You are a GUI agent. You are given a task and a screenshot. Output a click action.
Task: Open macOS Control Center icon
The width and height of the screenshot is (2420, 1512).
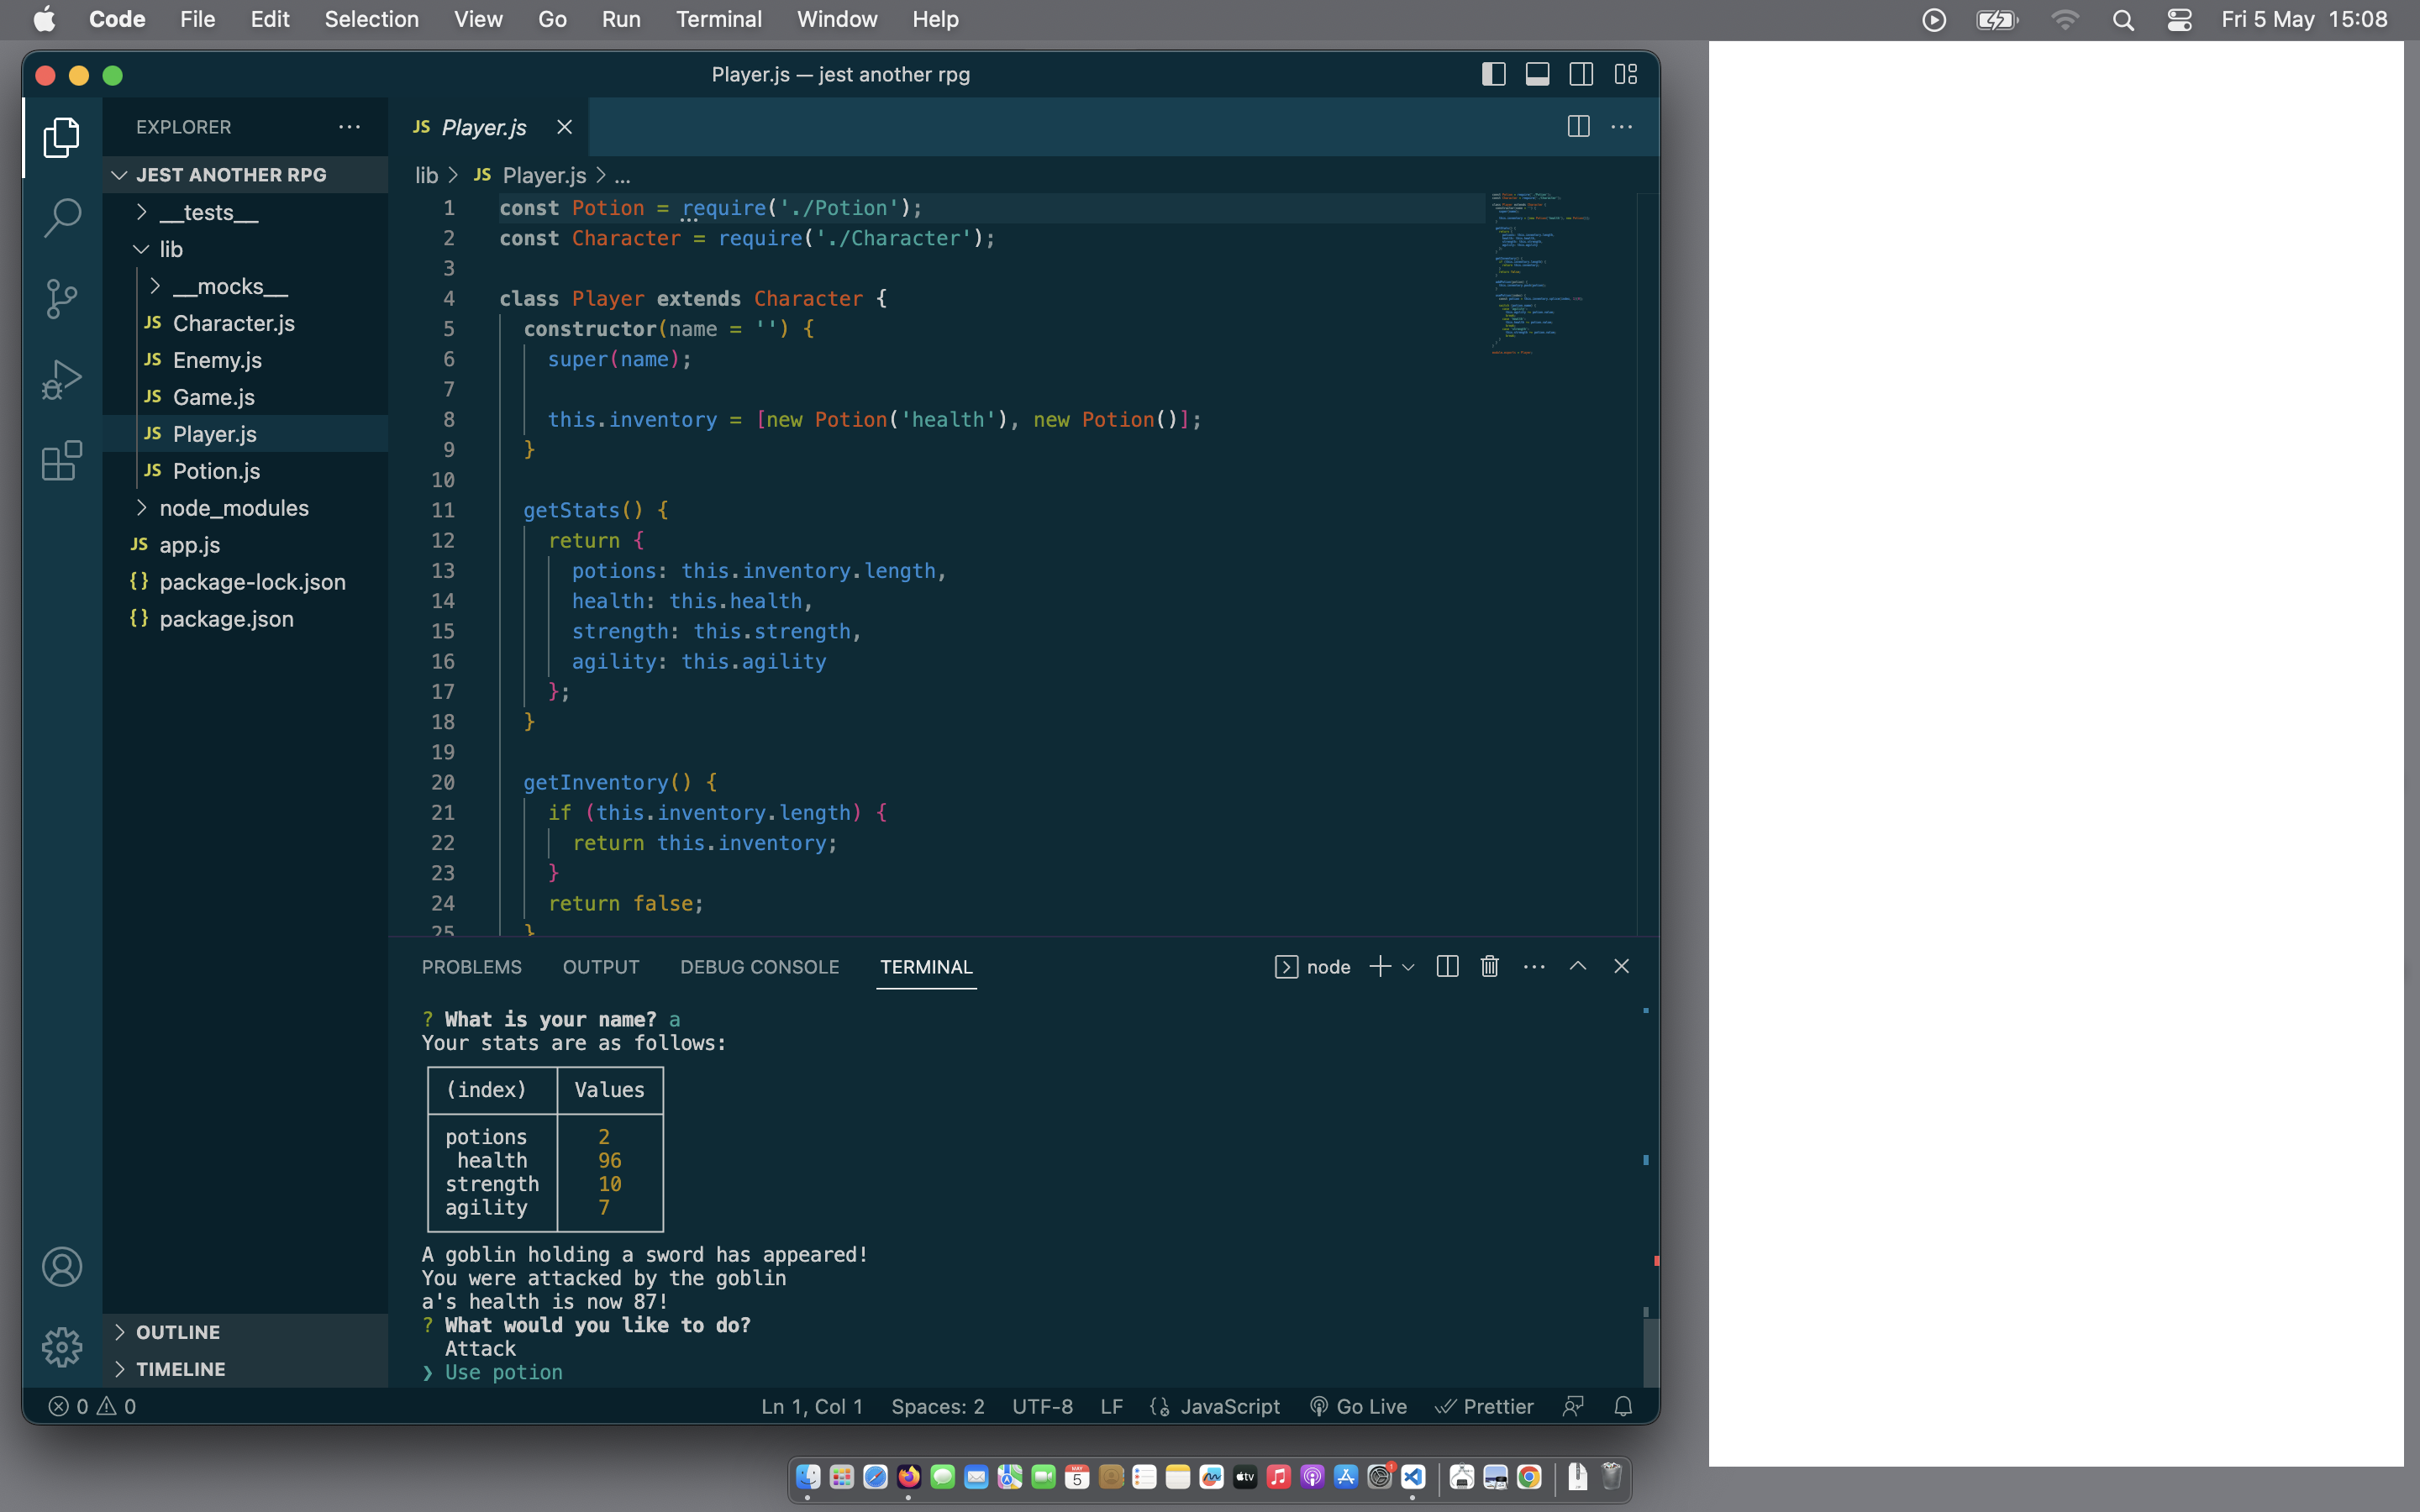click(x=2180, y=19)
